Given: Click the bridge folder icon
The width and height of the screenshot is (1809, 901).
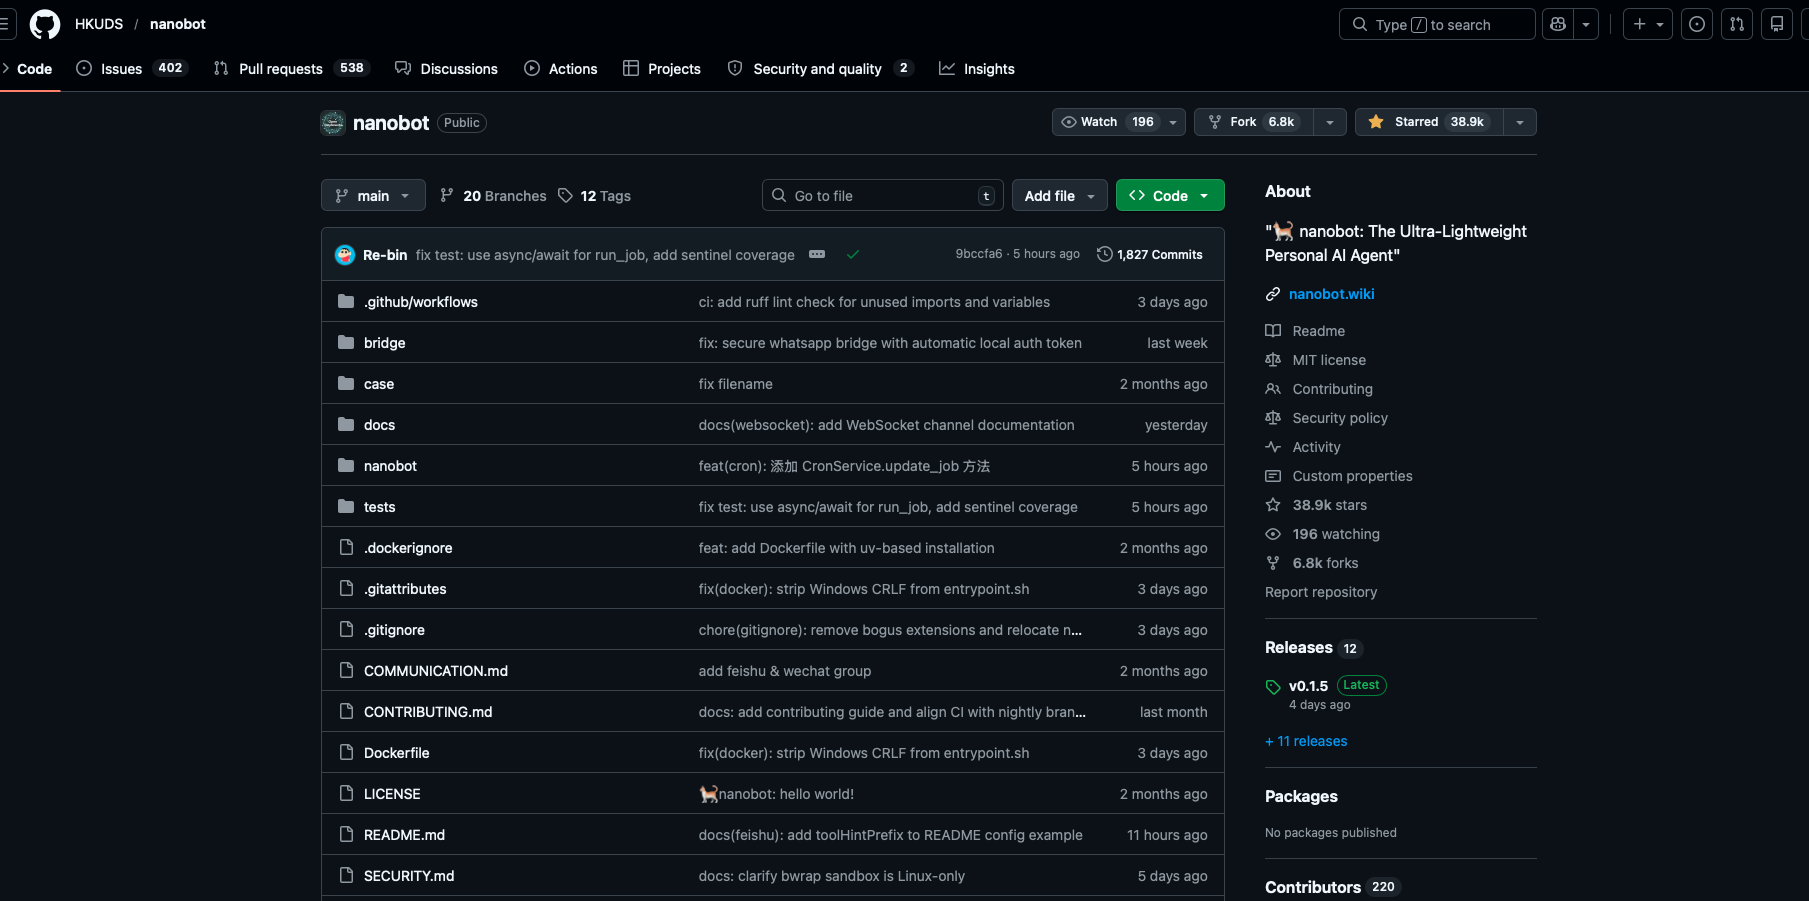Looking at the screenshot, I should click(346, 343).
